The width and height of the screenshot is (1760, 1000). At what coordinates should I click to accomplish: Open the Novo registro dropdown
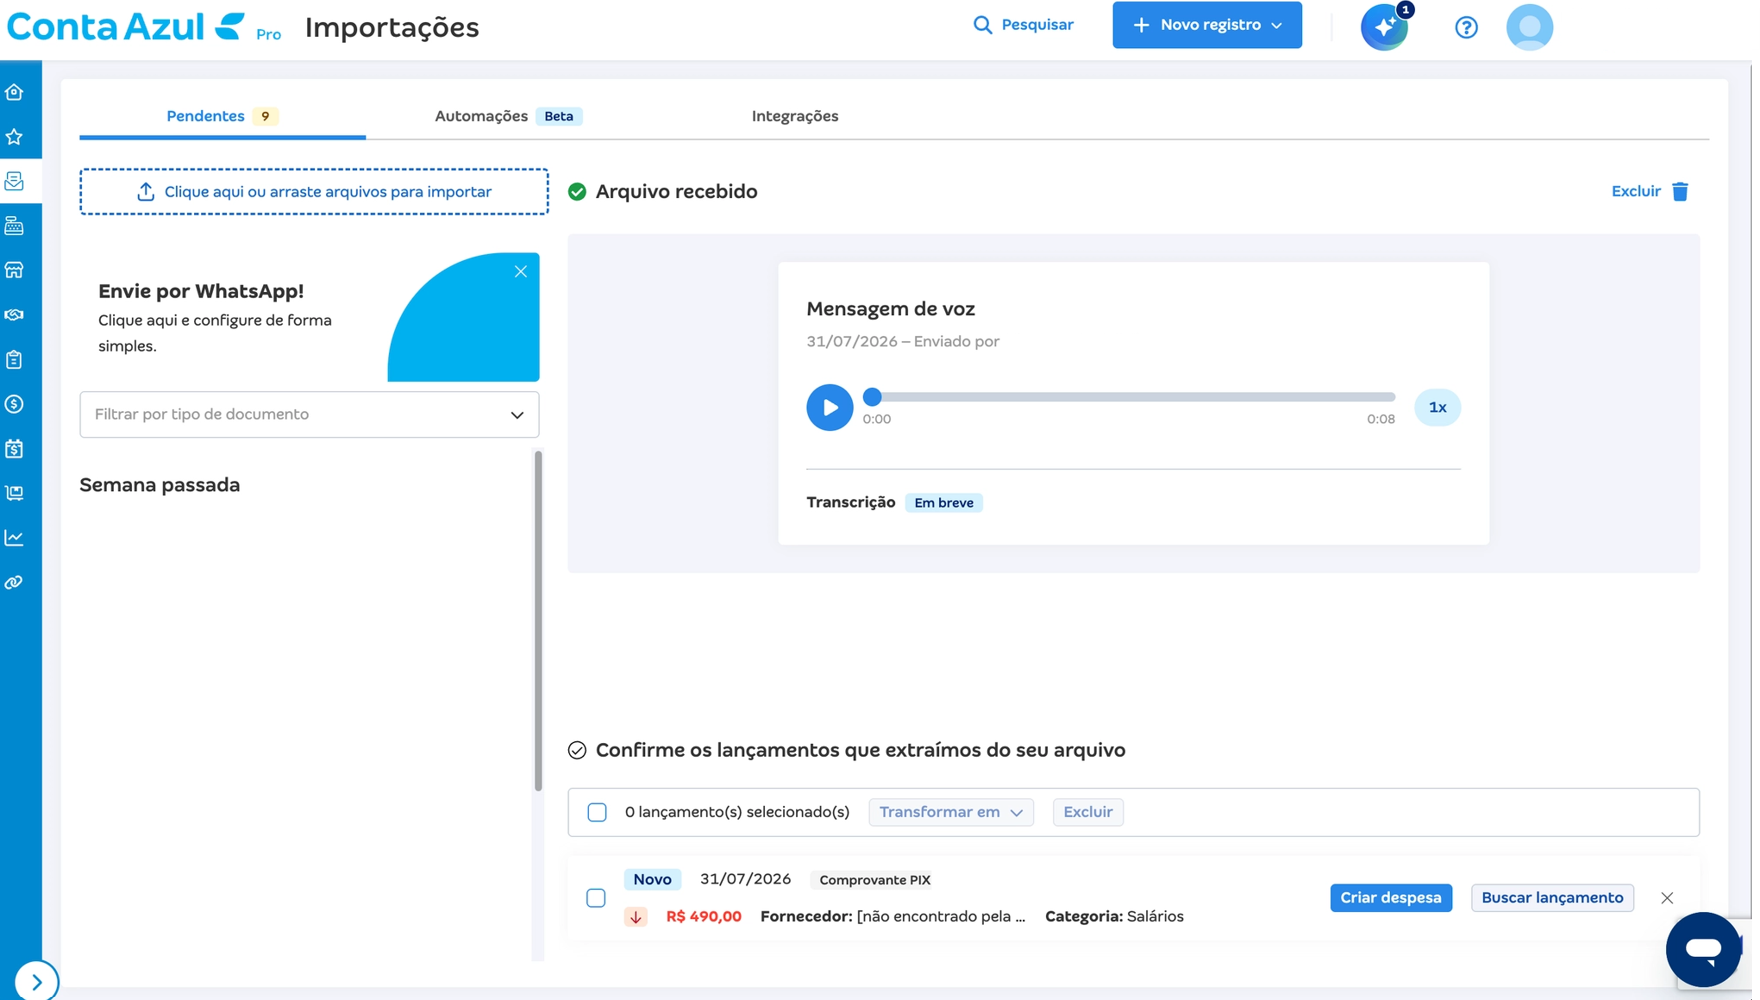click(x=1207, y=25)
